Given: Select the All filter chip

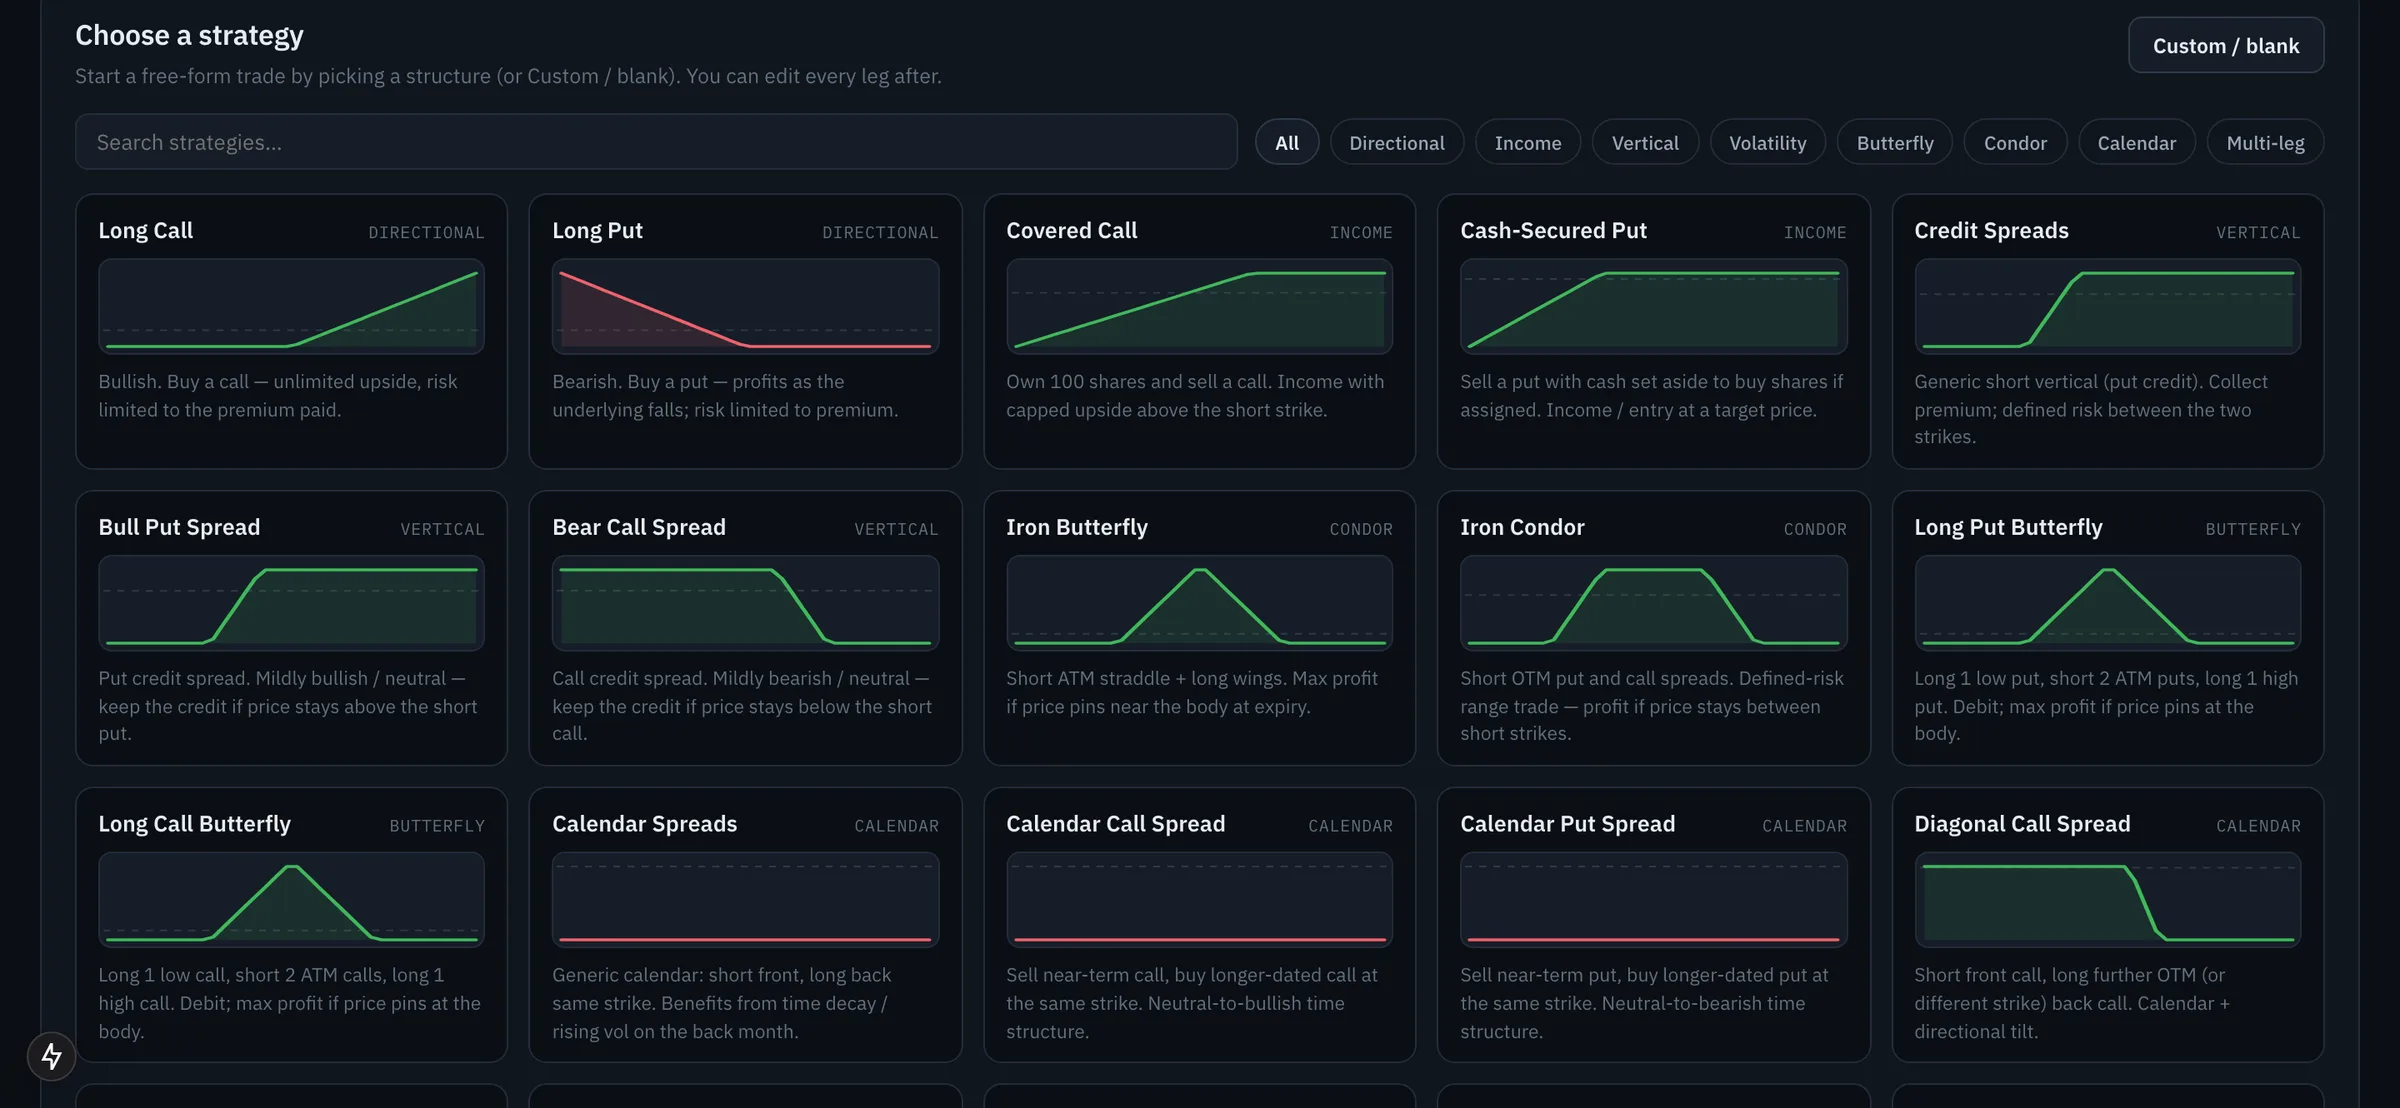Looking at the screenshot, I should [x=1287, y=143].
